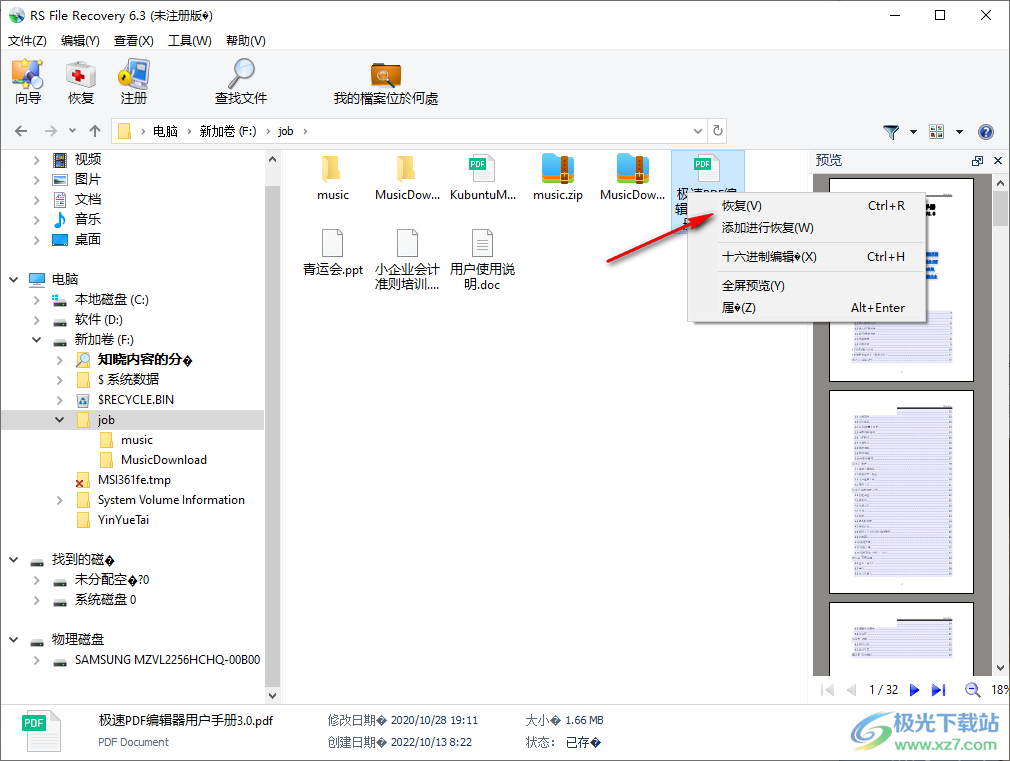This screenshot has width=1010, height=761.
Task: Expand the 本地磁盘 (C:) node
Action: click(x=37, y=300)
